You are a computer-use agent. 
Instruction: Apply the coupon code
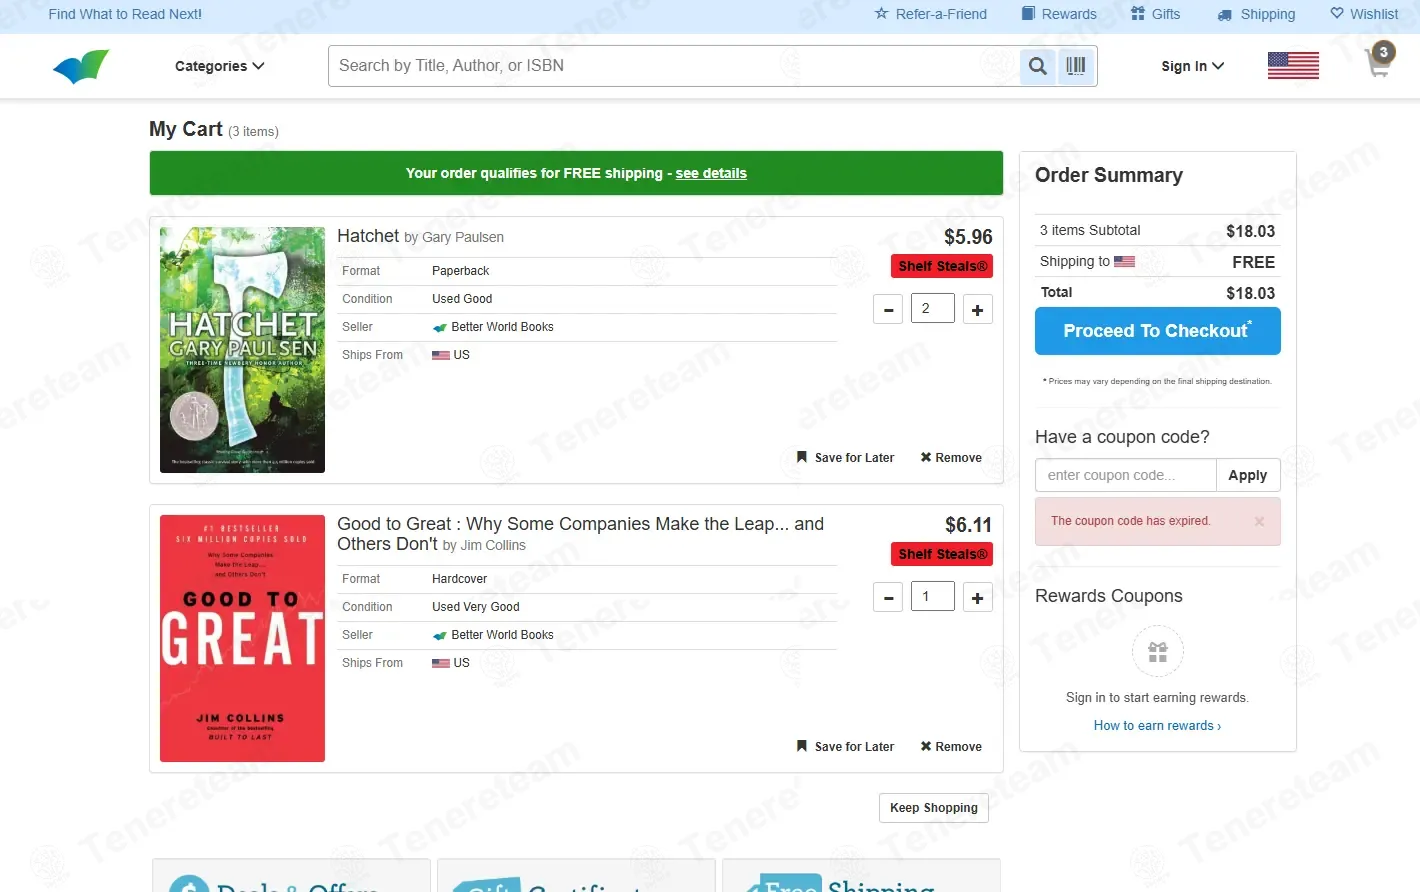tap(1248, 475)
